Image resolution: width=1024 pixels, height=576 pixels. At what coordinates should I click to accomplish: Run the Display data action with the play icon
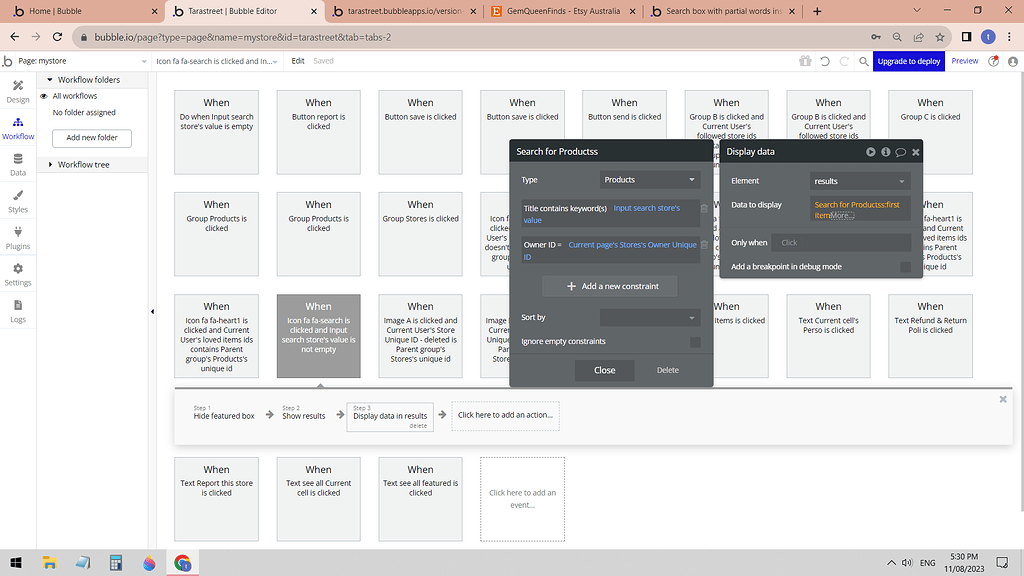pyautogui.click(x=870, y=152)
